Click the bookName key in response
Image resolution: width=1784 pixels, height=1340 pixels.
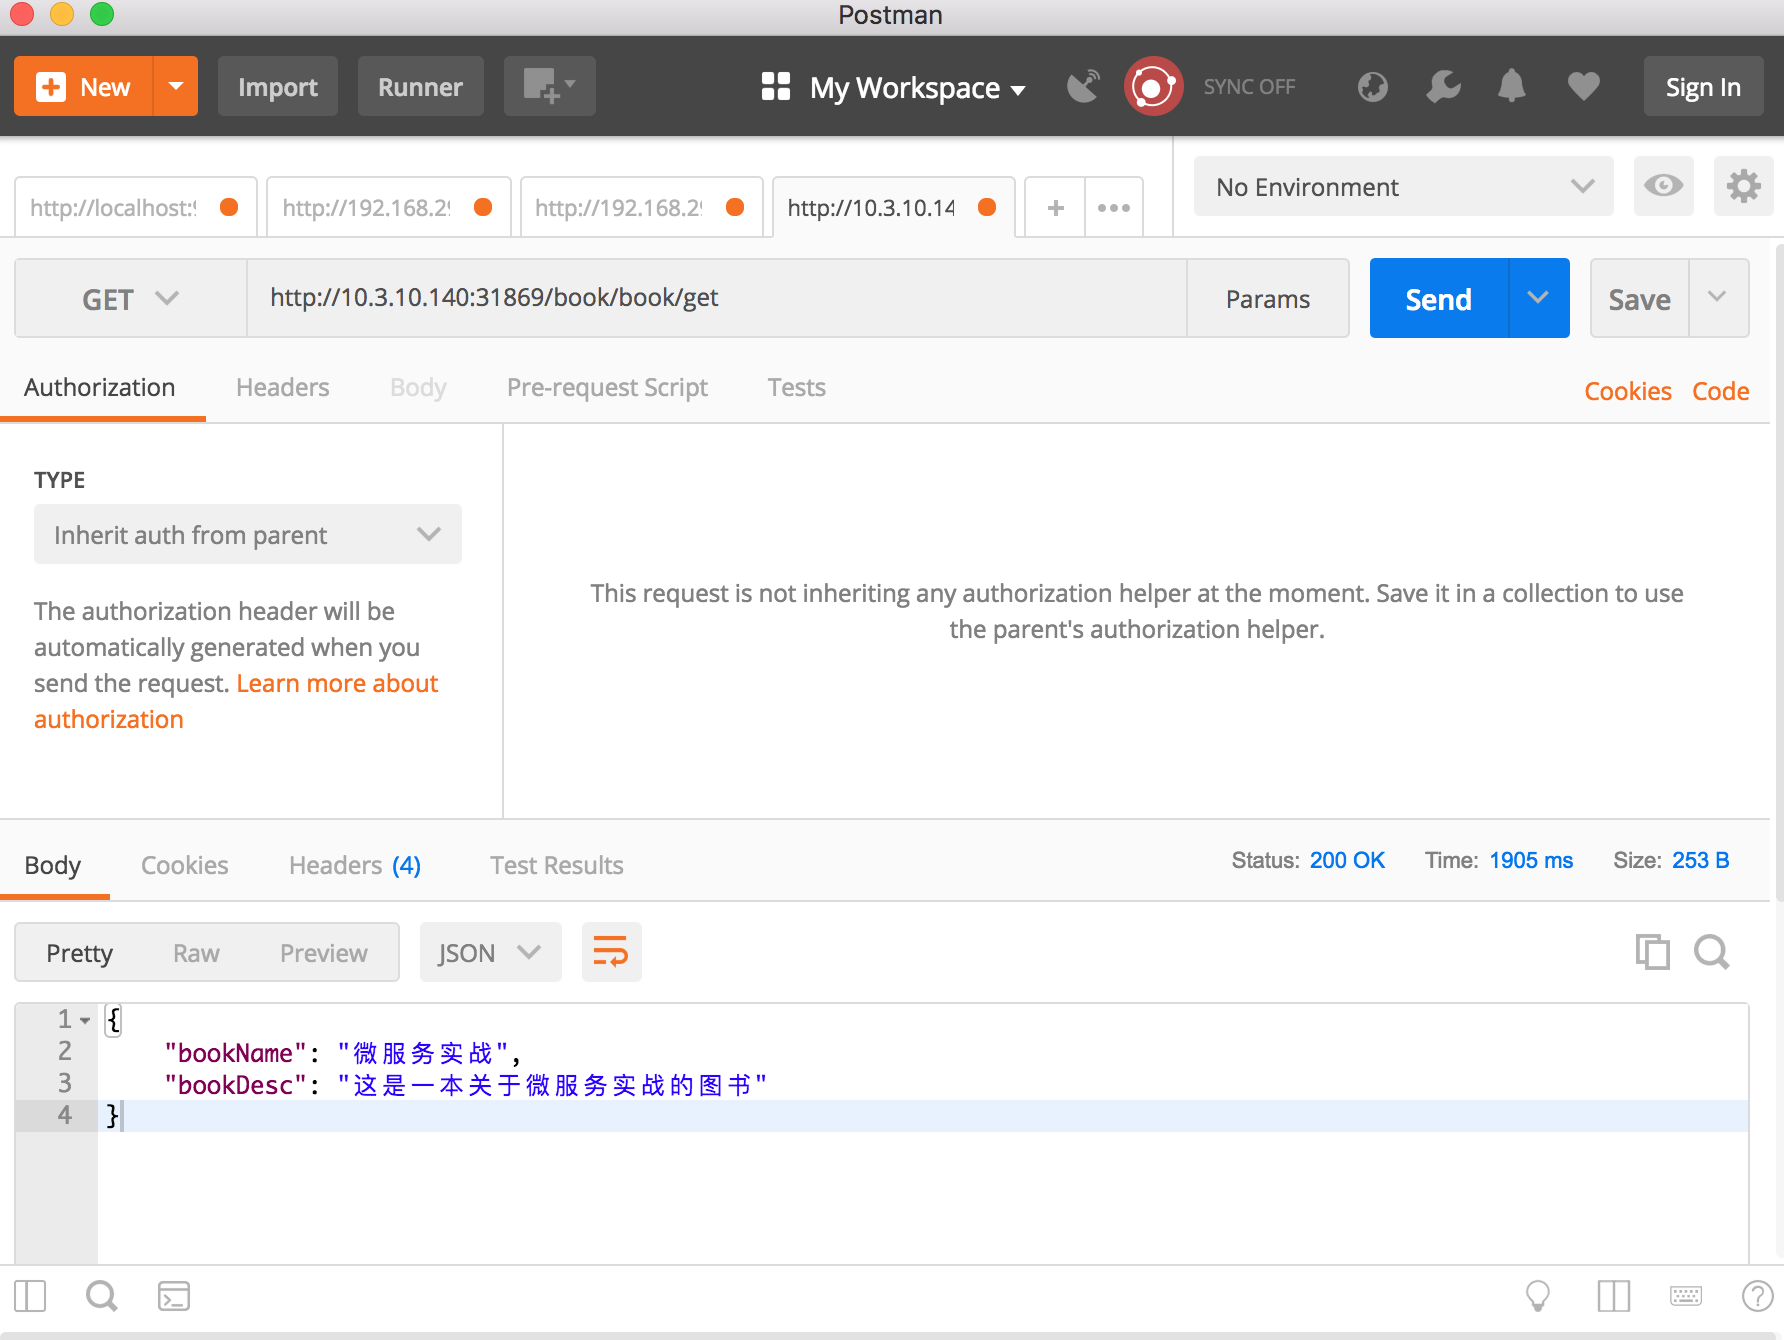pos(236,1053)
